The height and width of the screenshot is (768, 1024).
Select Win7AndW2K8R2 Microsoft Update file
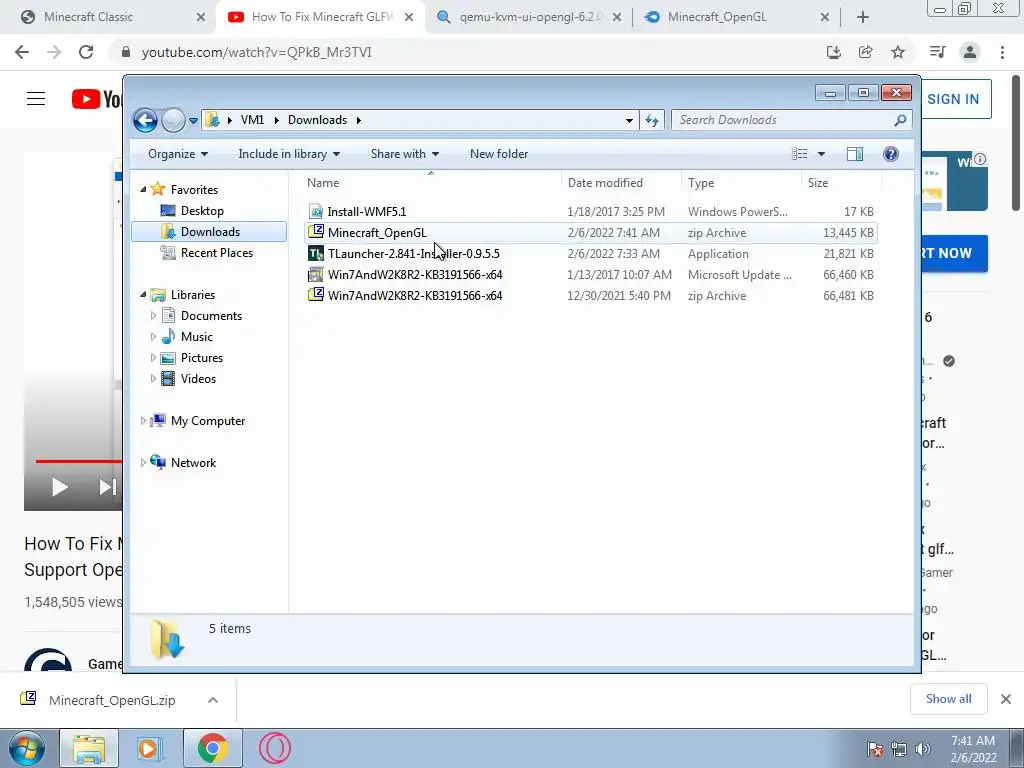tap(591, 274)
